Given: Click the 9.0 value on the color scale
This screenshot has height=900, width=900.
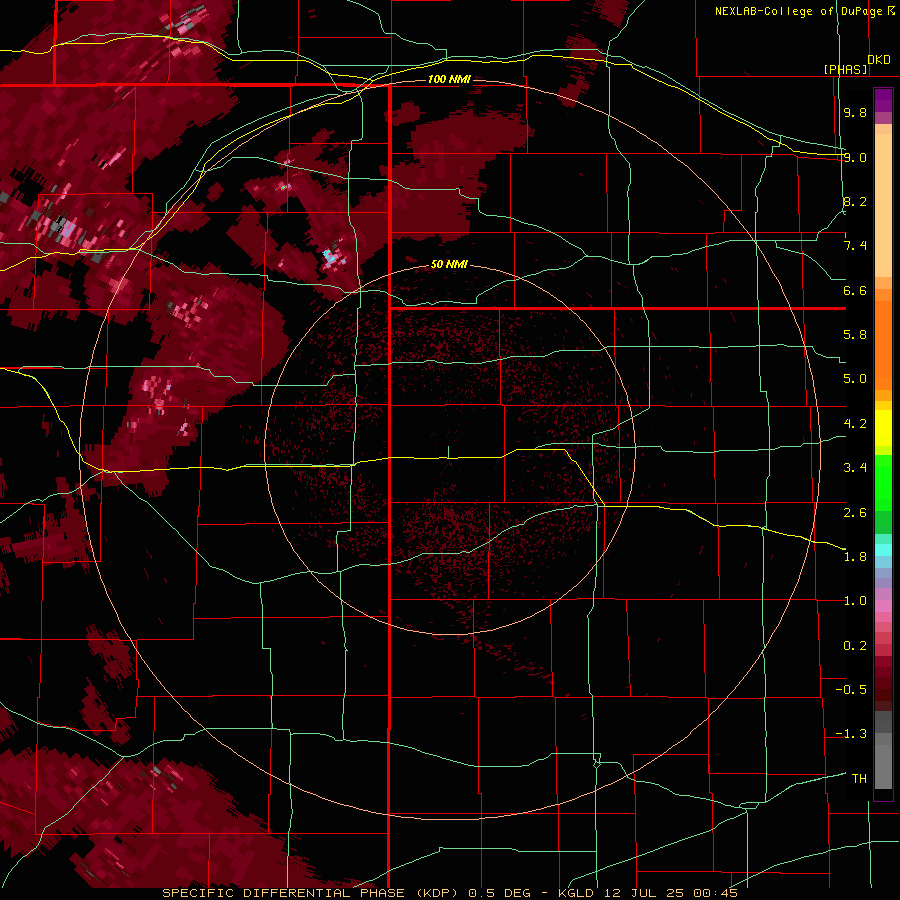Looking at the screenshot, I should pos(855,157).
